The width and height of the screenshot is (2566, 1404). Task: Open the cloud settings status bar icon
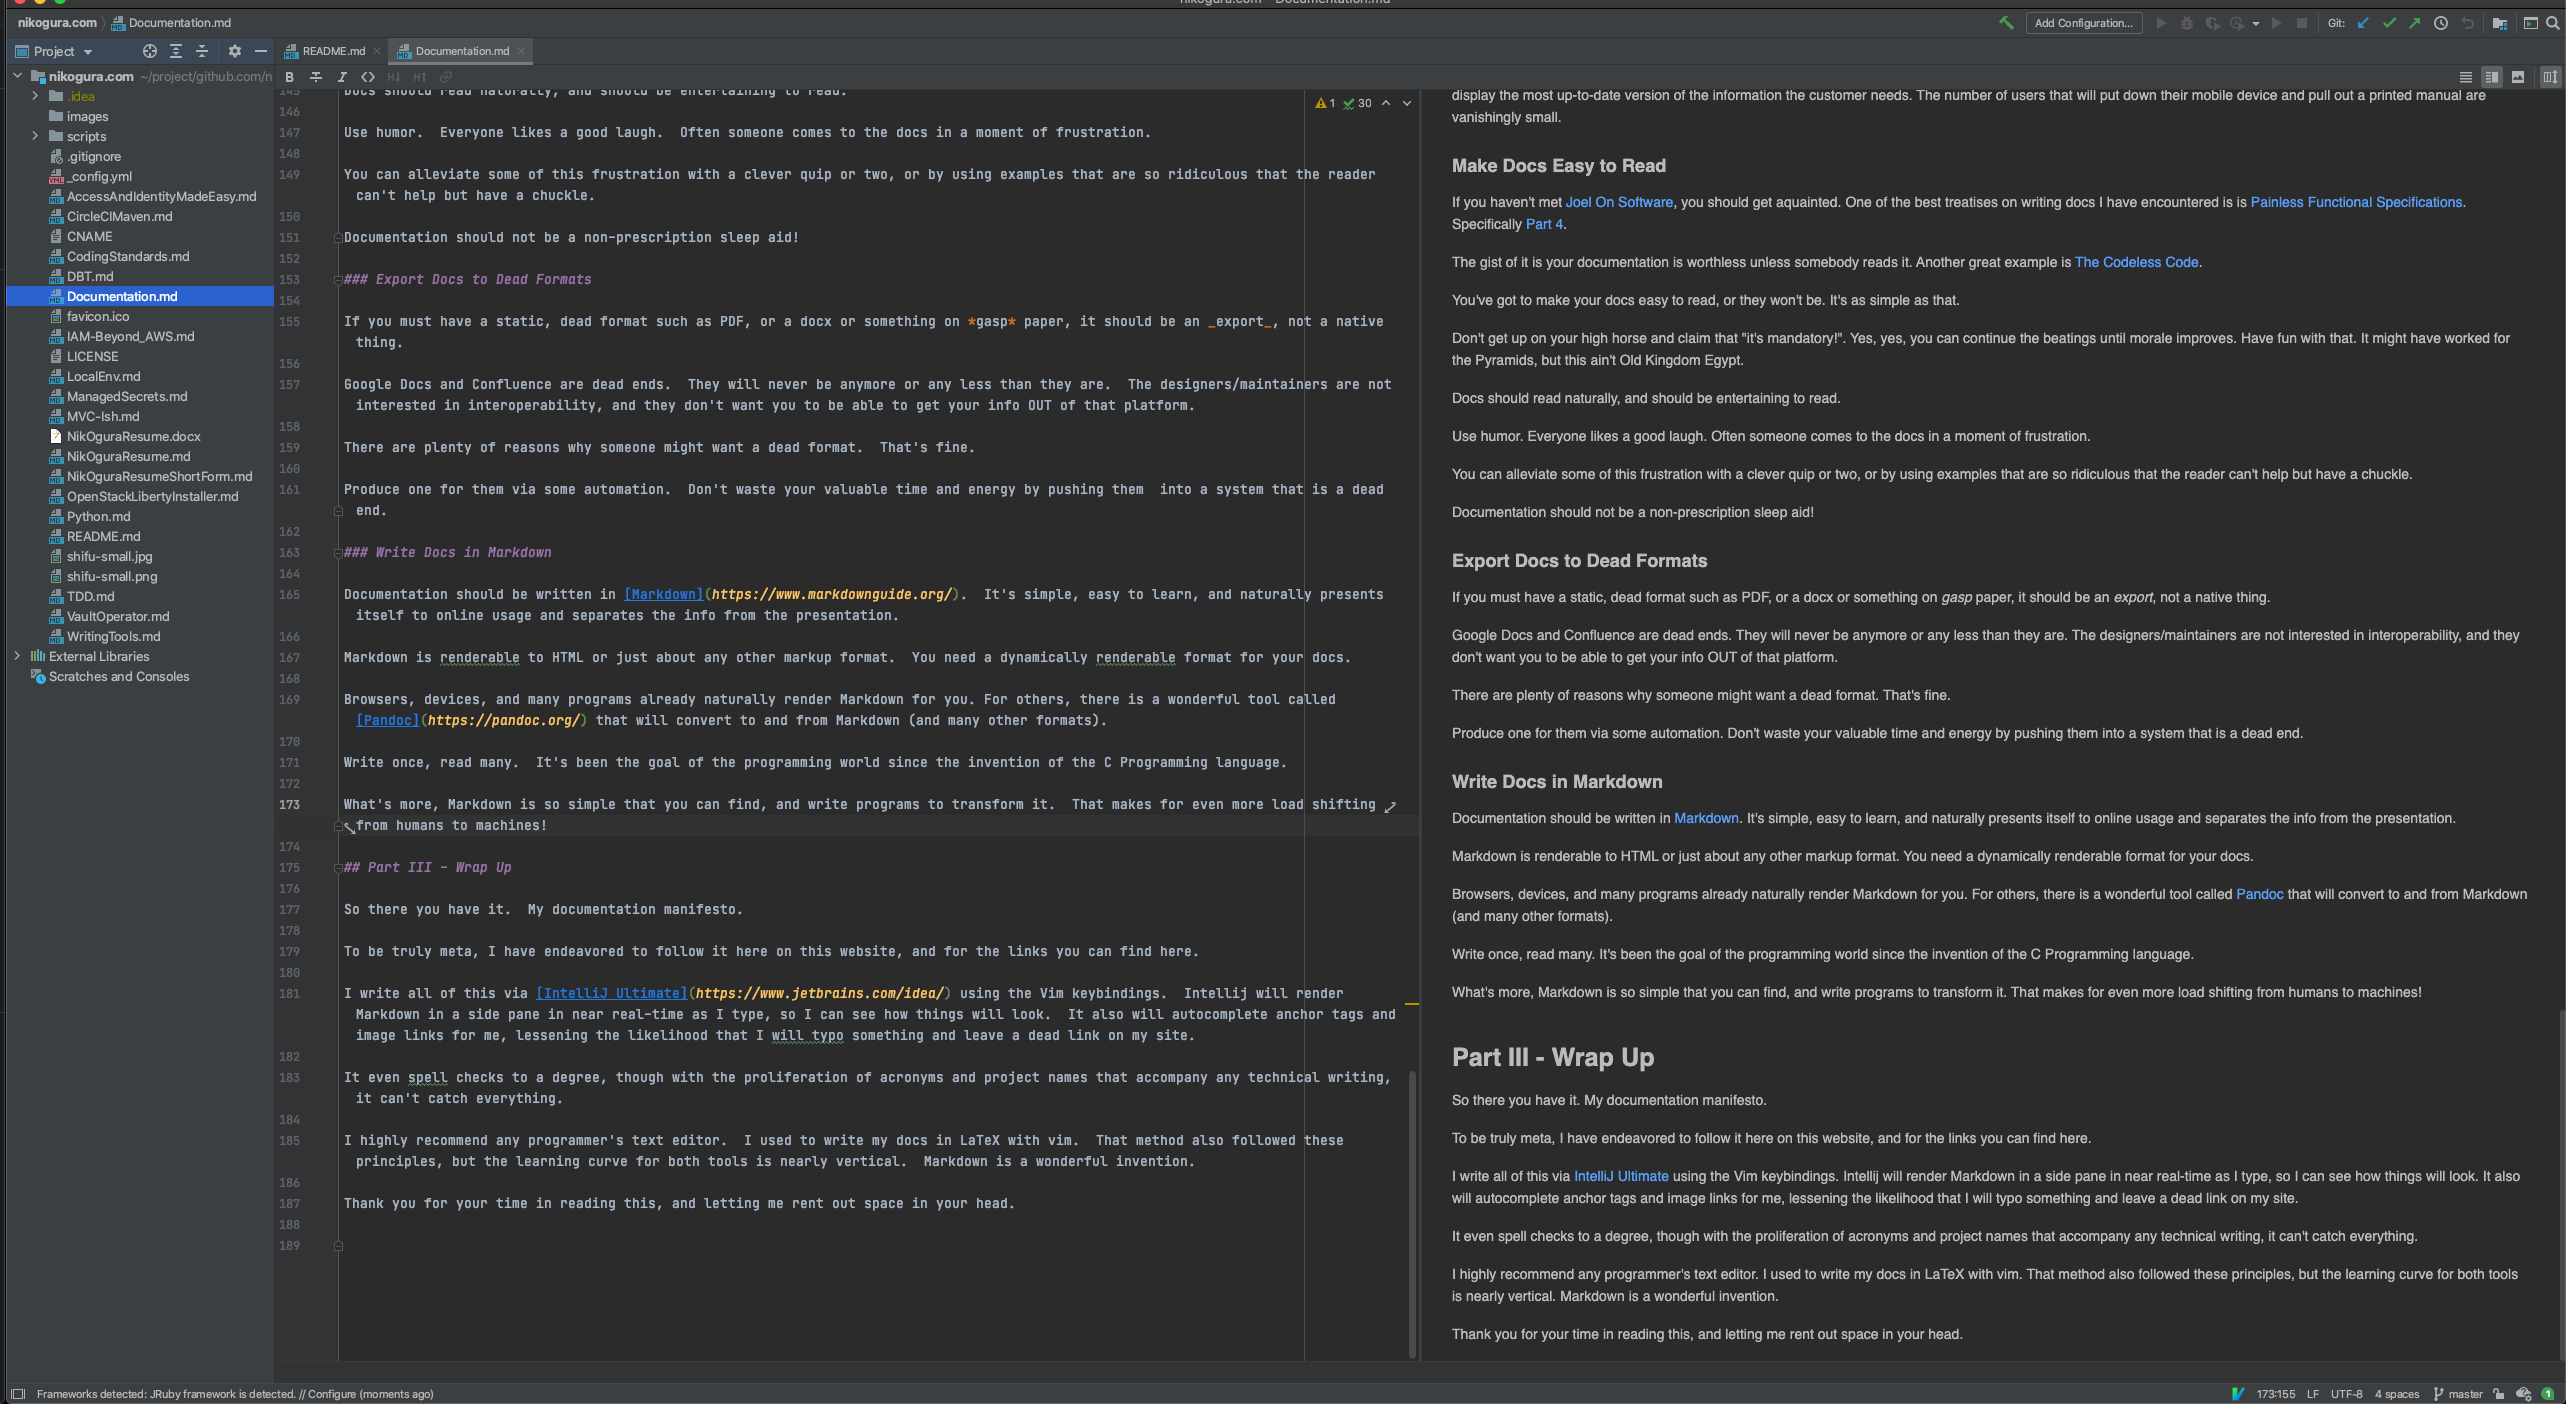click(2523, 1394)
